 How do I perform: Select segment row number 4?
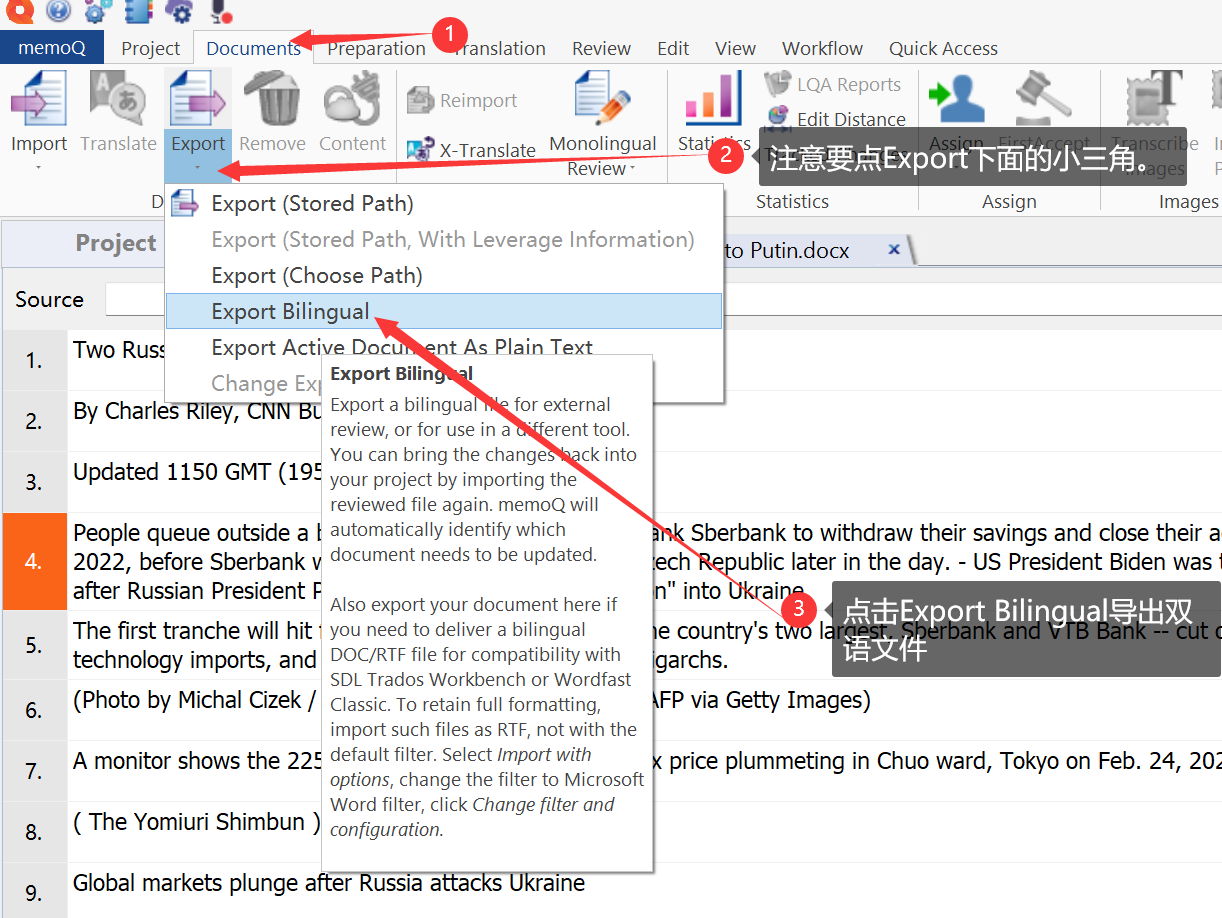pos(34,561)
